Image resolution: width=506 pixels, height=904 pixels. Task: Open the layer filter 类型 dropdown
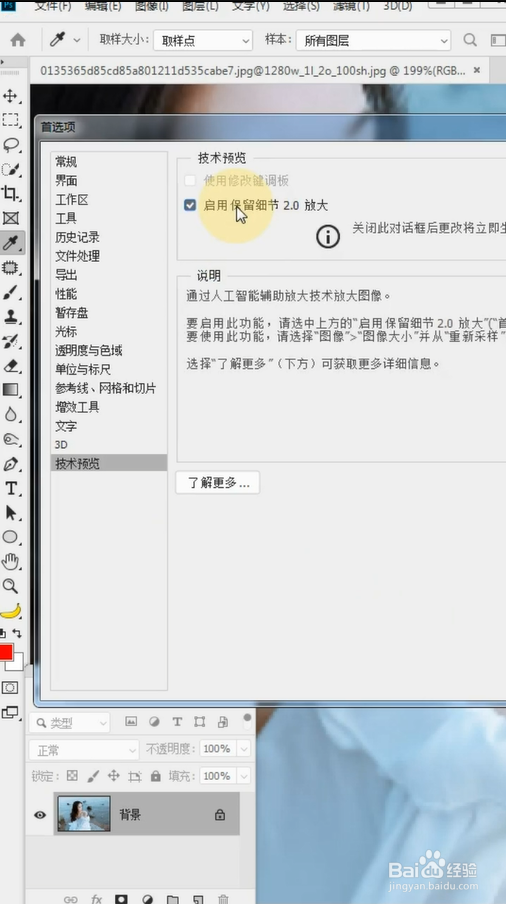(69, 722)
